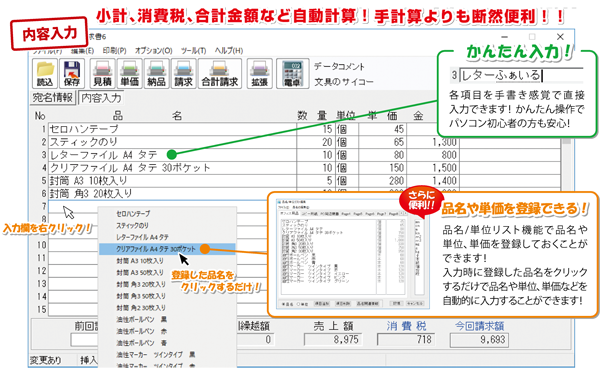600x368 pixels.
Task: Select the 内容入力 tab
Action: (101, 98)
